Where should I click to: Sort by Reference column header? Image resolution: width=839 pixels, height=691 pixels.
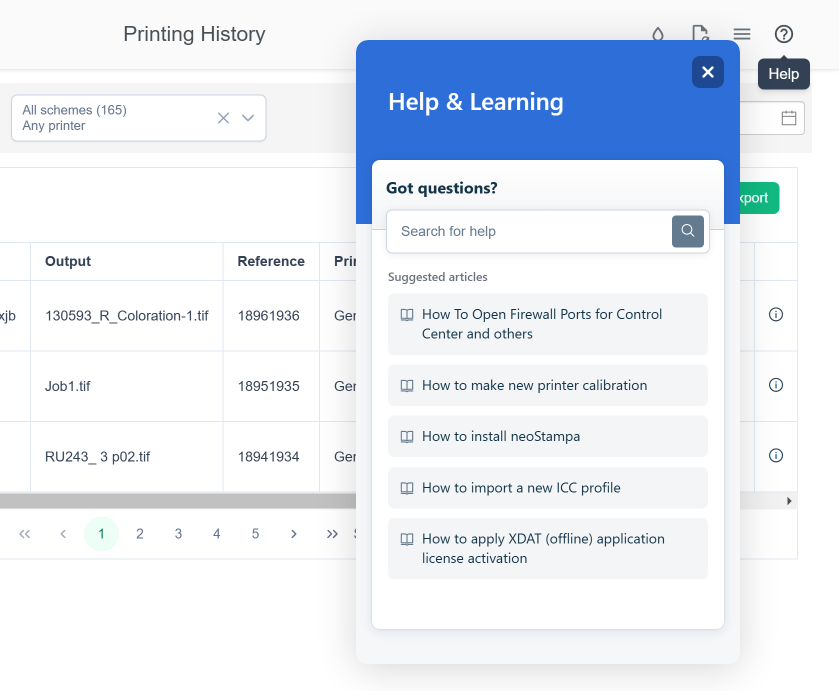[x=271, y=261]
